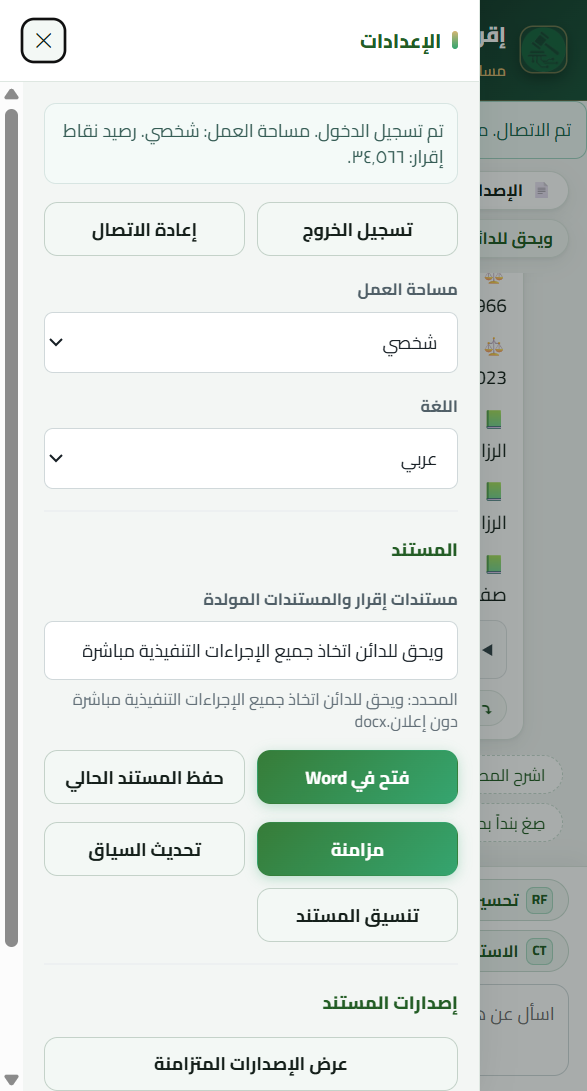Save with حفظ المستند الحالي button

pyautogui.click(x=144, y=777)
